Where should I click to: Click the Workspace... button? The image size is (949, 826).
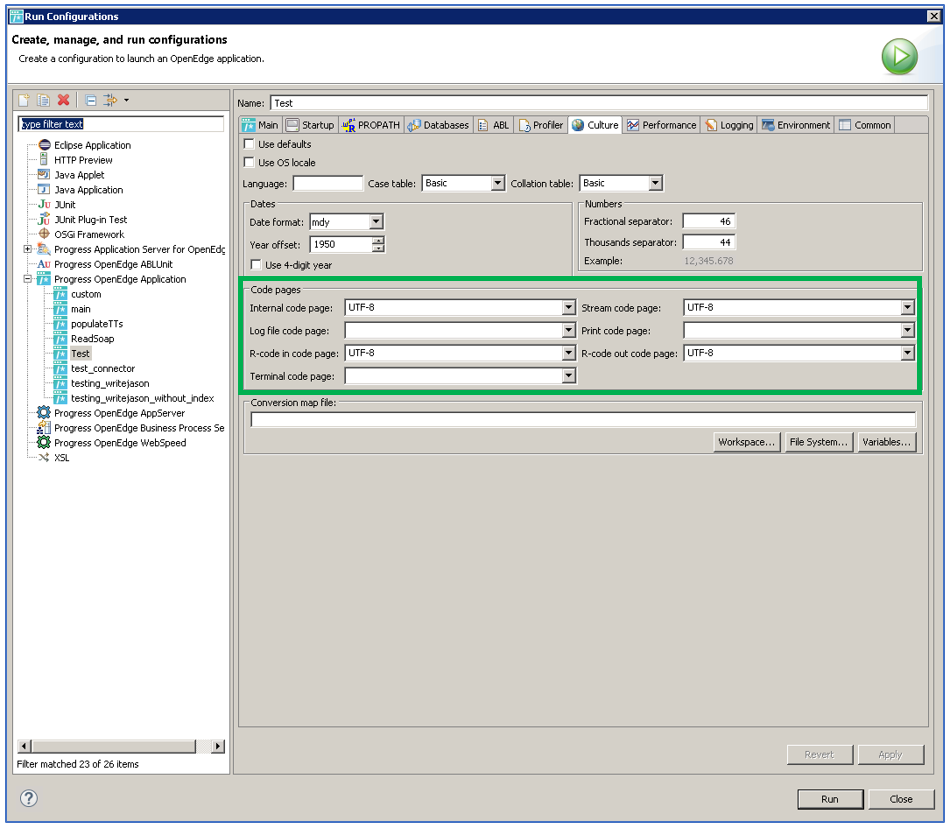tap(746, 442)
